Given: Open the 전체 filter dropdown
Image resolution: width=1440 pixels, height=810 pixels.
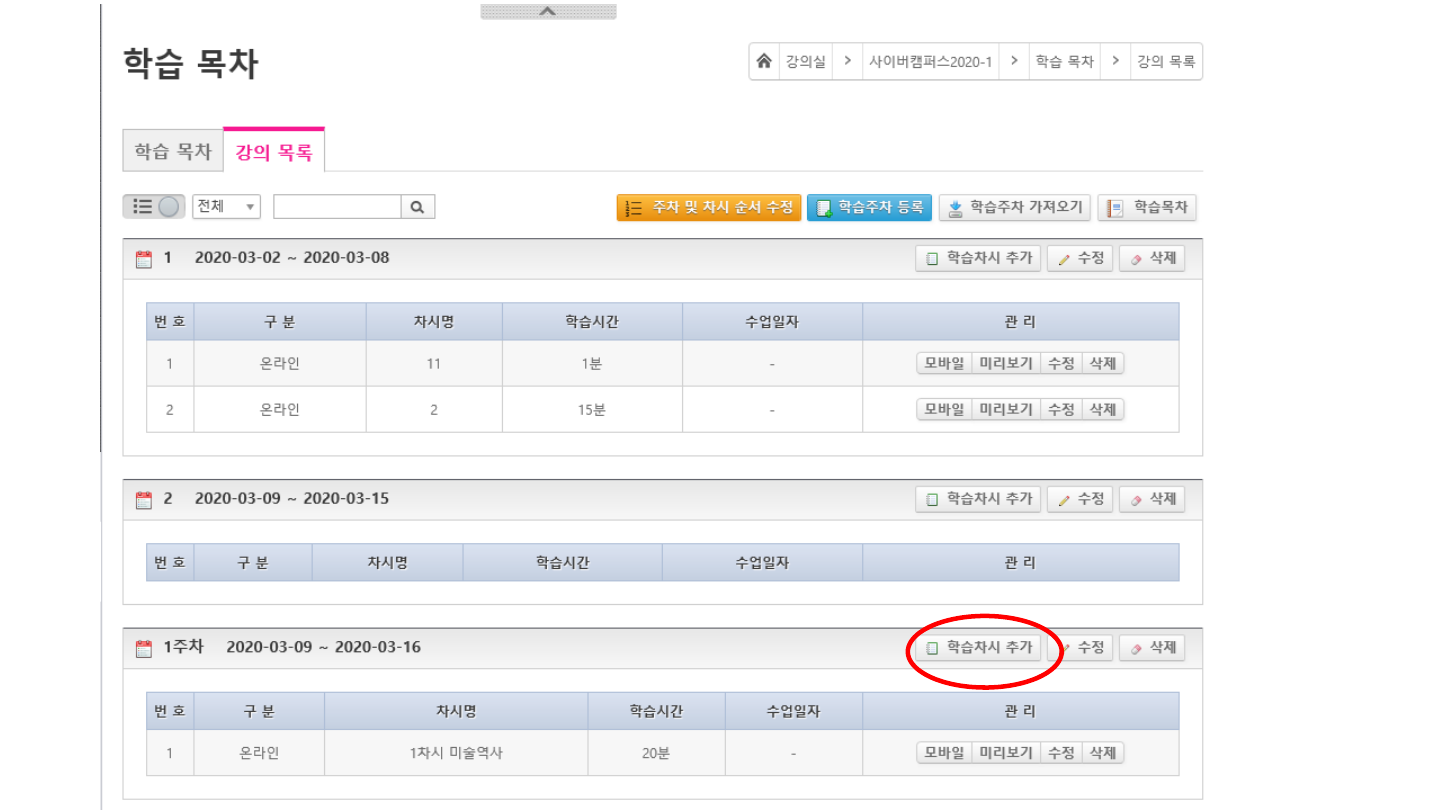Looking at the screenshot, I should (x=226, y=207).
